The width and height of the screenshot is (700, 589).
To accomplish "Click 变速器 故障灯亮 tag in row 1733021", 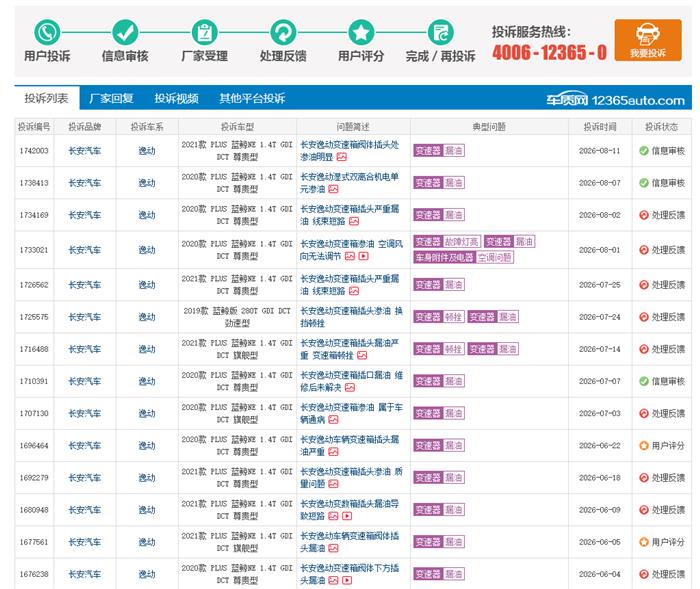I will click(447, 242).
